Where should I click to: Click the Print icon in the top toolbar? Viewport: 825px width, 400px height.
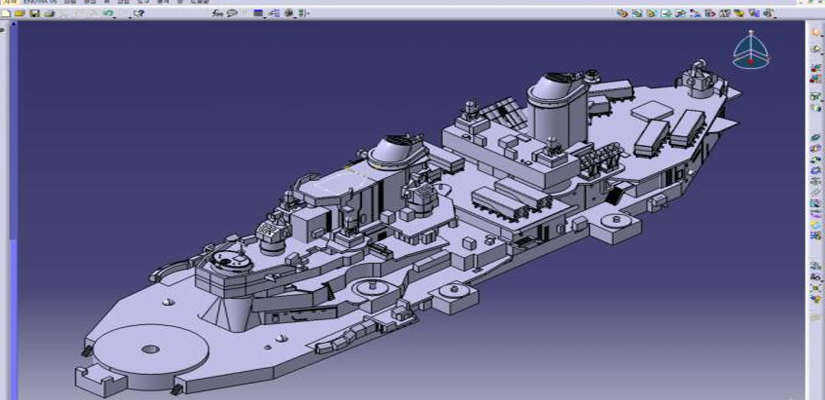[x=49, y=13]
